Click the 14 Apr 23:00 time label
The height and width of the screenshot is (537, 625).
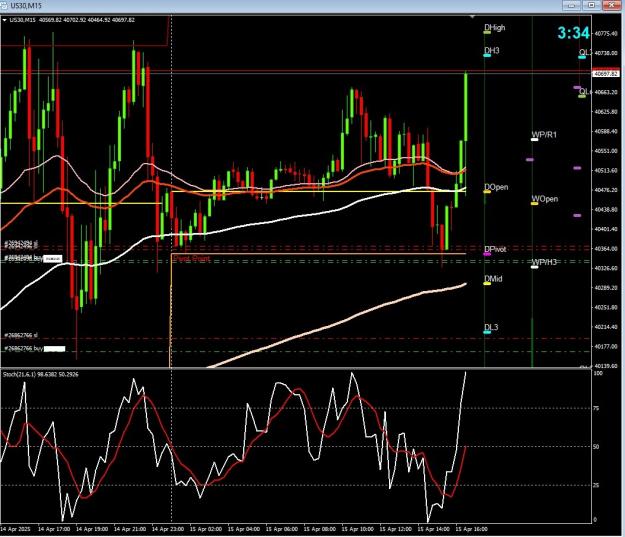(x=168, y=529)
